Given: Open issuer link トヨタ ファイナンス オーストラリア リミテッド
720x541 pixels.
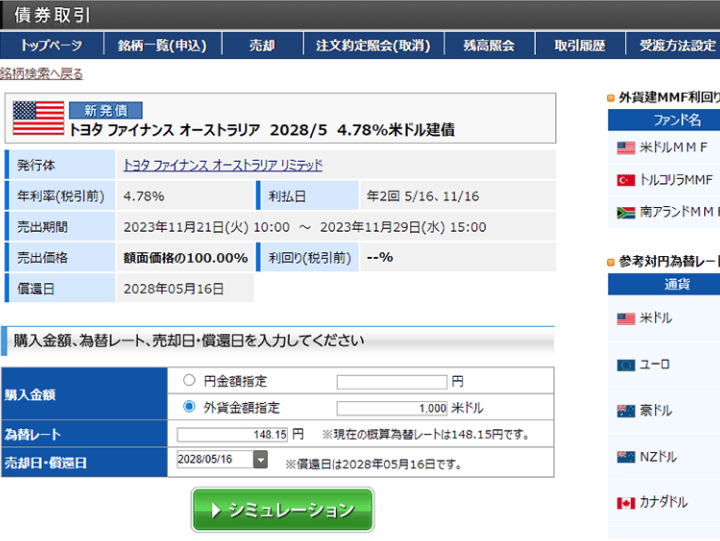Looking at the screenshot, I should (x=223, y=165).
